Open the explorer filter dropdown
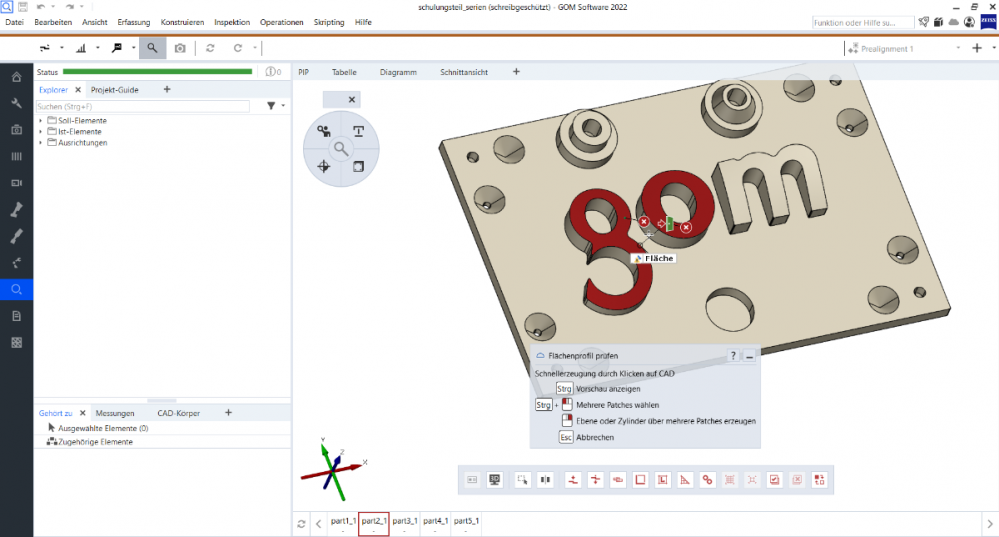 pyautogui.click(x=283, y=106)
